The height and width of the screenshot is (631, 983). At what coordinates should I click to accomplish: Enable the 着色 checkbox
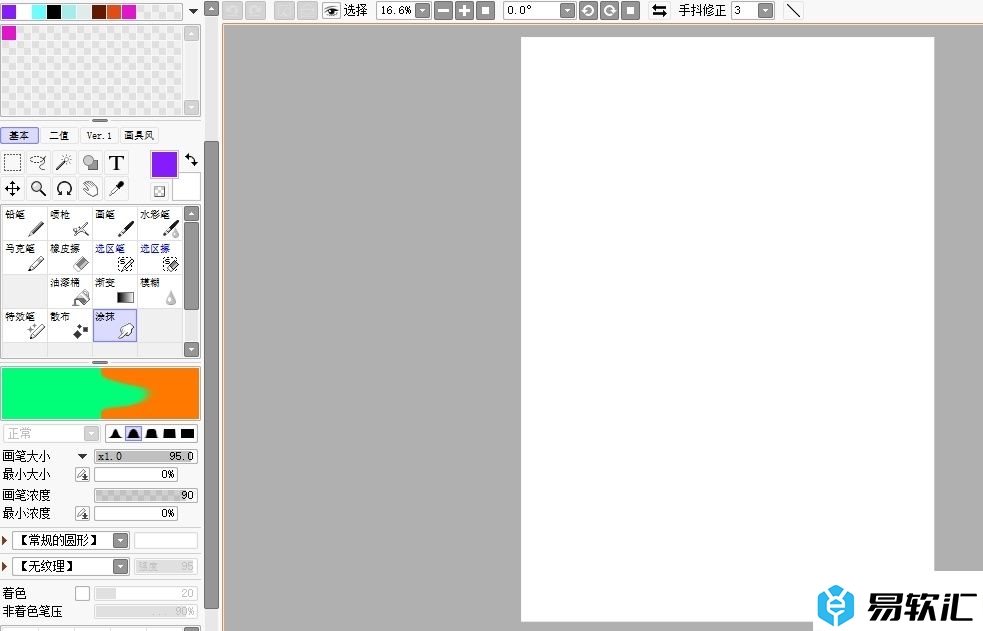point(82,593)
